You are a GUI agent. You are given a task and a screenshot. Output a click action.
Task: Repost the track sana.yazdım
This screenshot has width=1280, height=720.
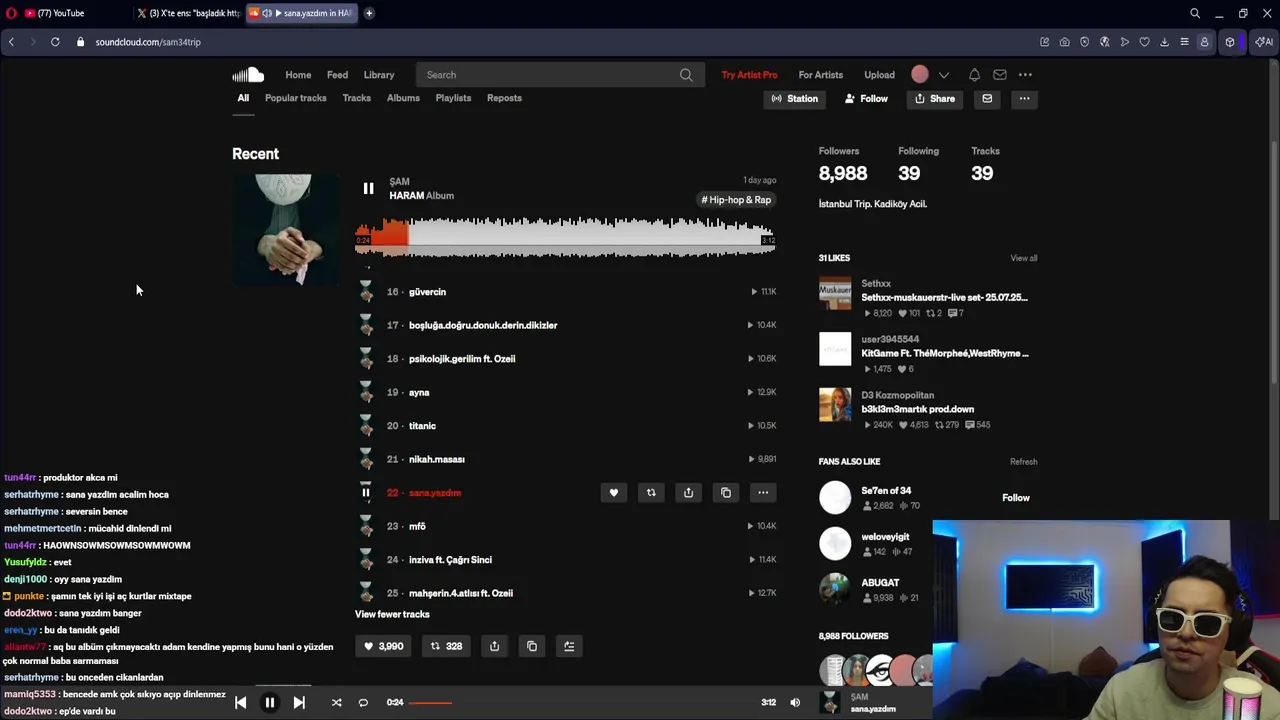(x=651, y=493)
